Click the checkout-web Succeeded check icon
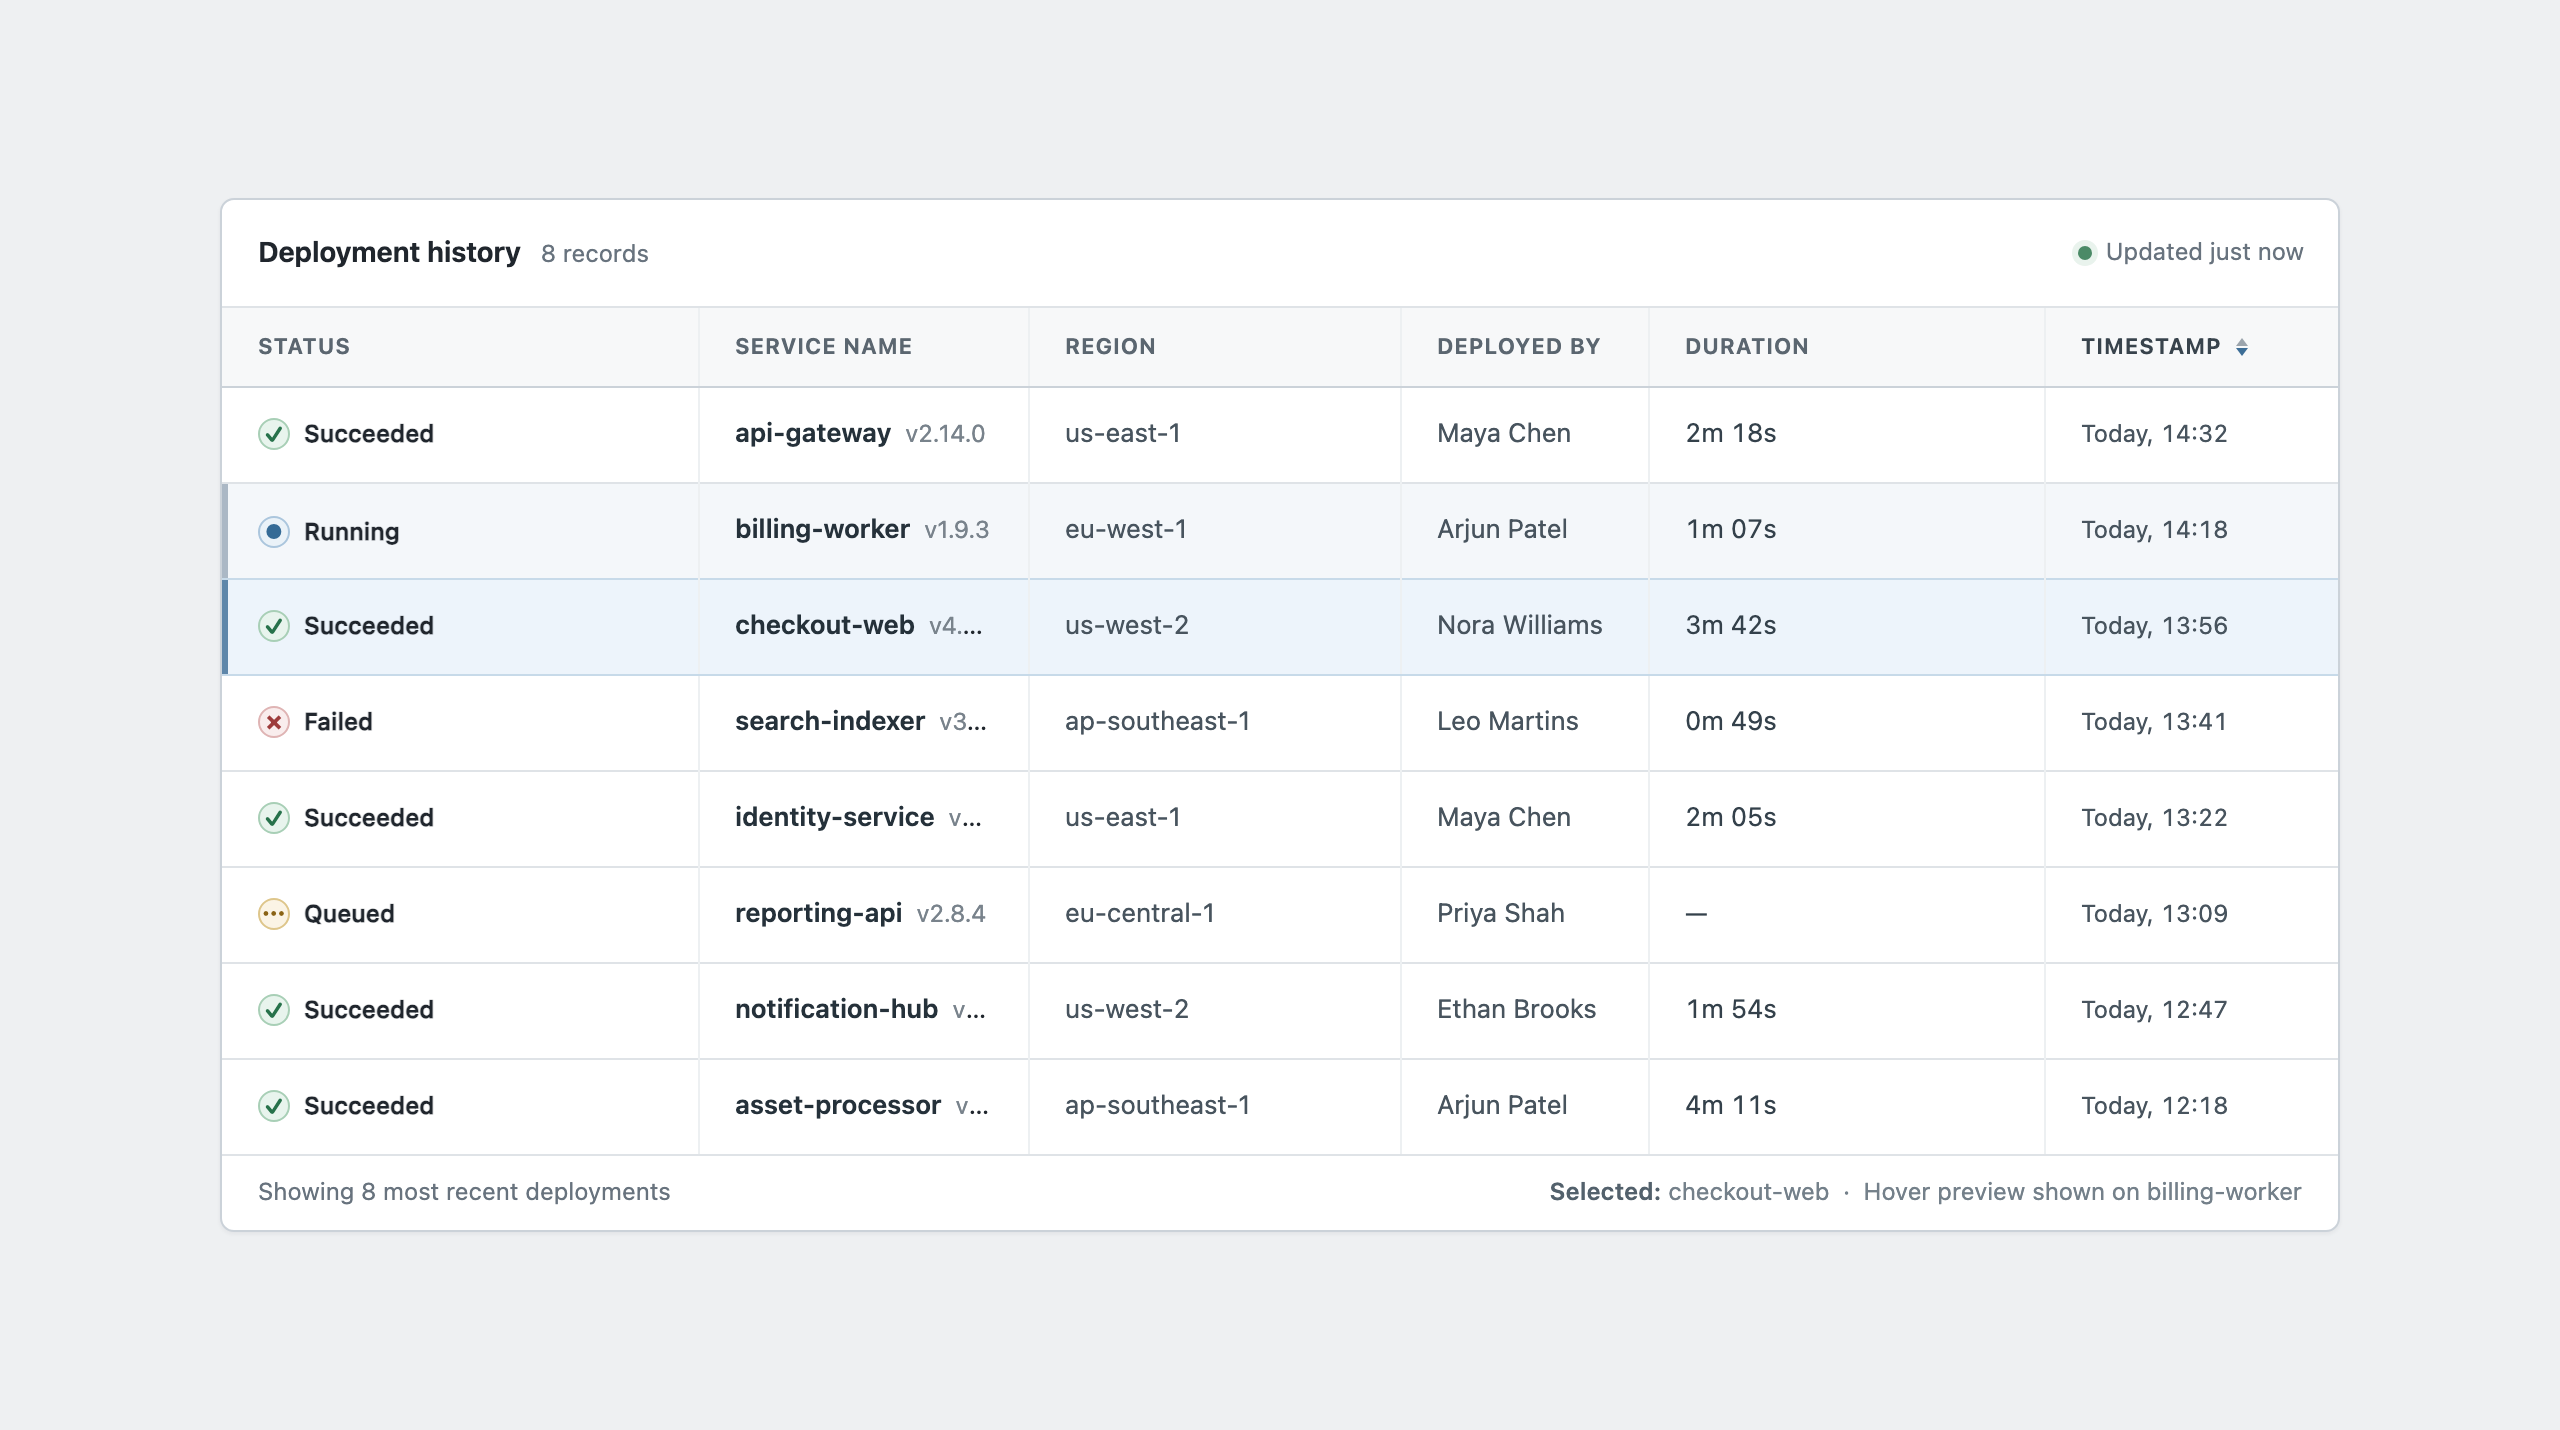The image size is (2560, 1430). [x=274, y=626]
